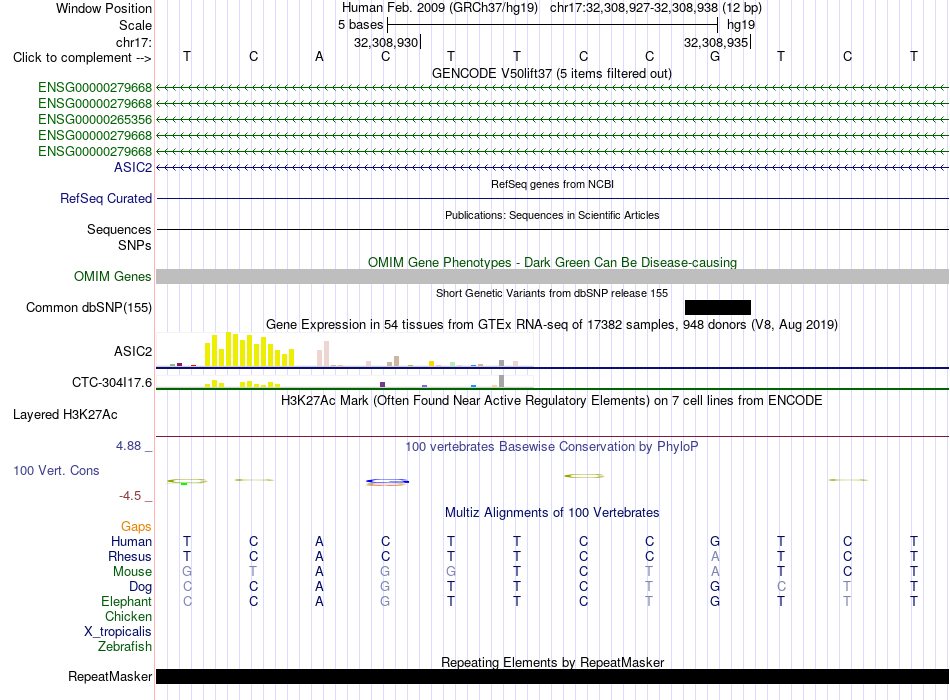Click the '5 bases' scale label
This screenshot has height=700, width=950.
click(x=360, y=25)
